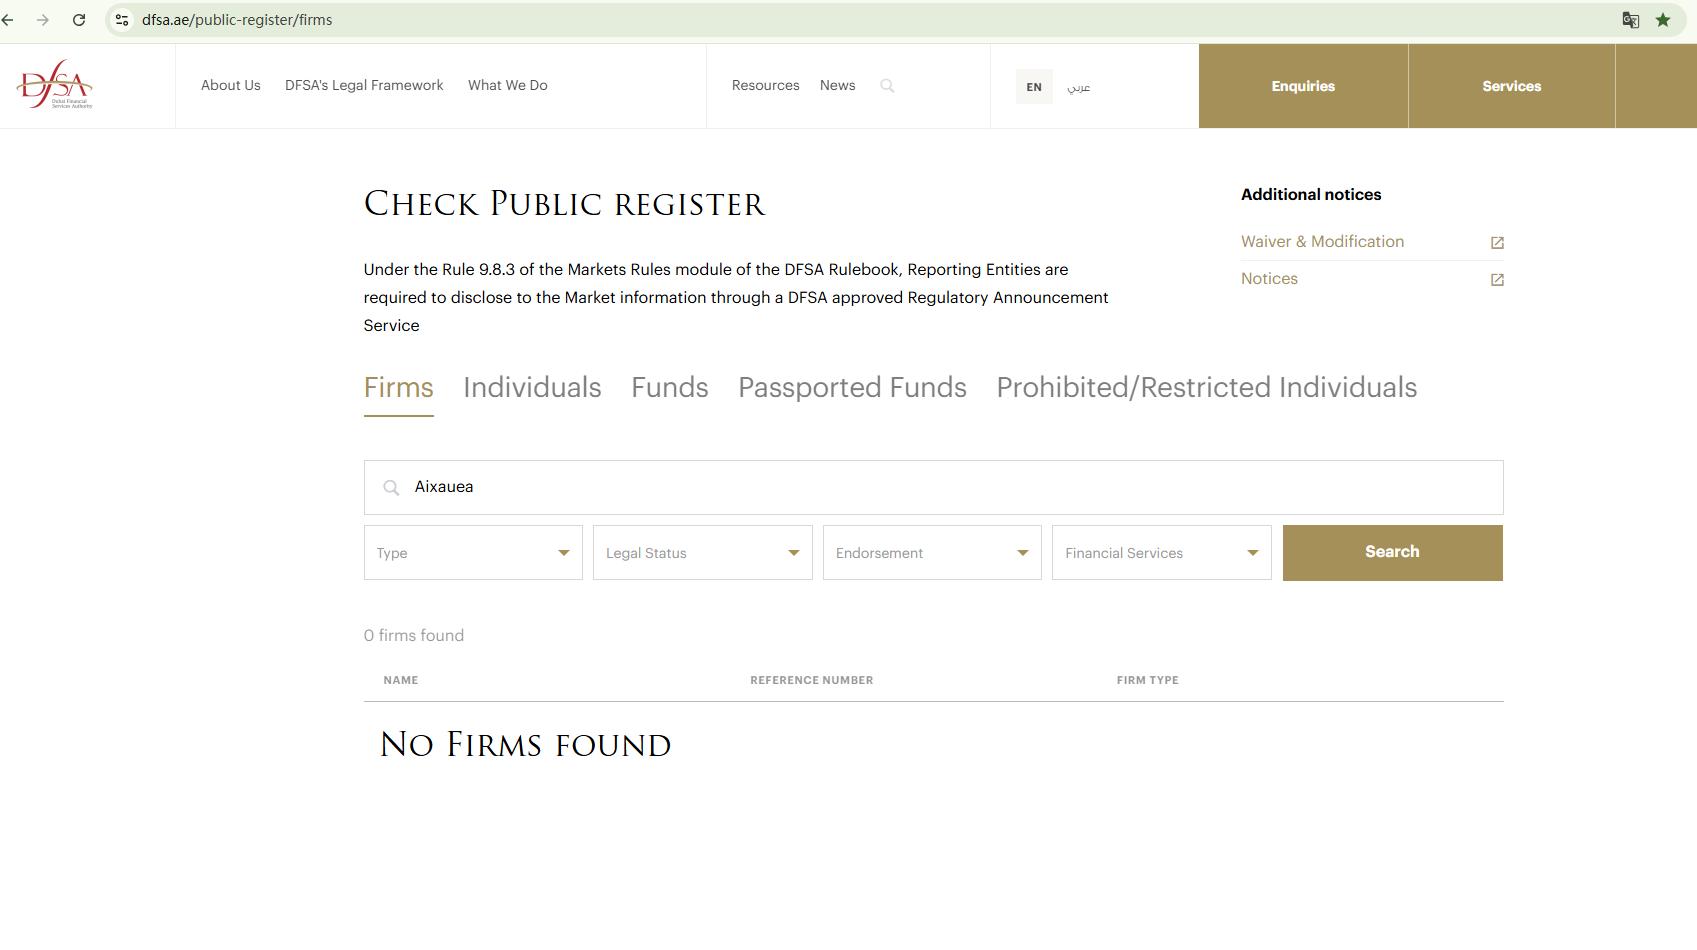The image size is (1697, 950).
Task: Switch language to Arabic
Action: (1078, 87)
